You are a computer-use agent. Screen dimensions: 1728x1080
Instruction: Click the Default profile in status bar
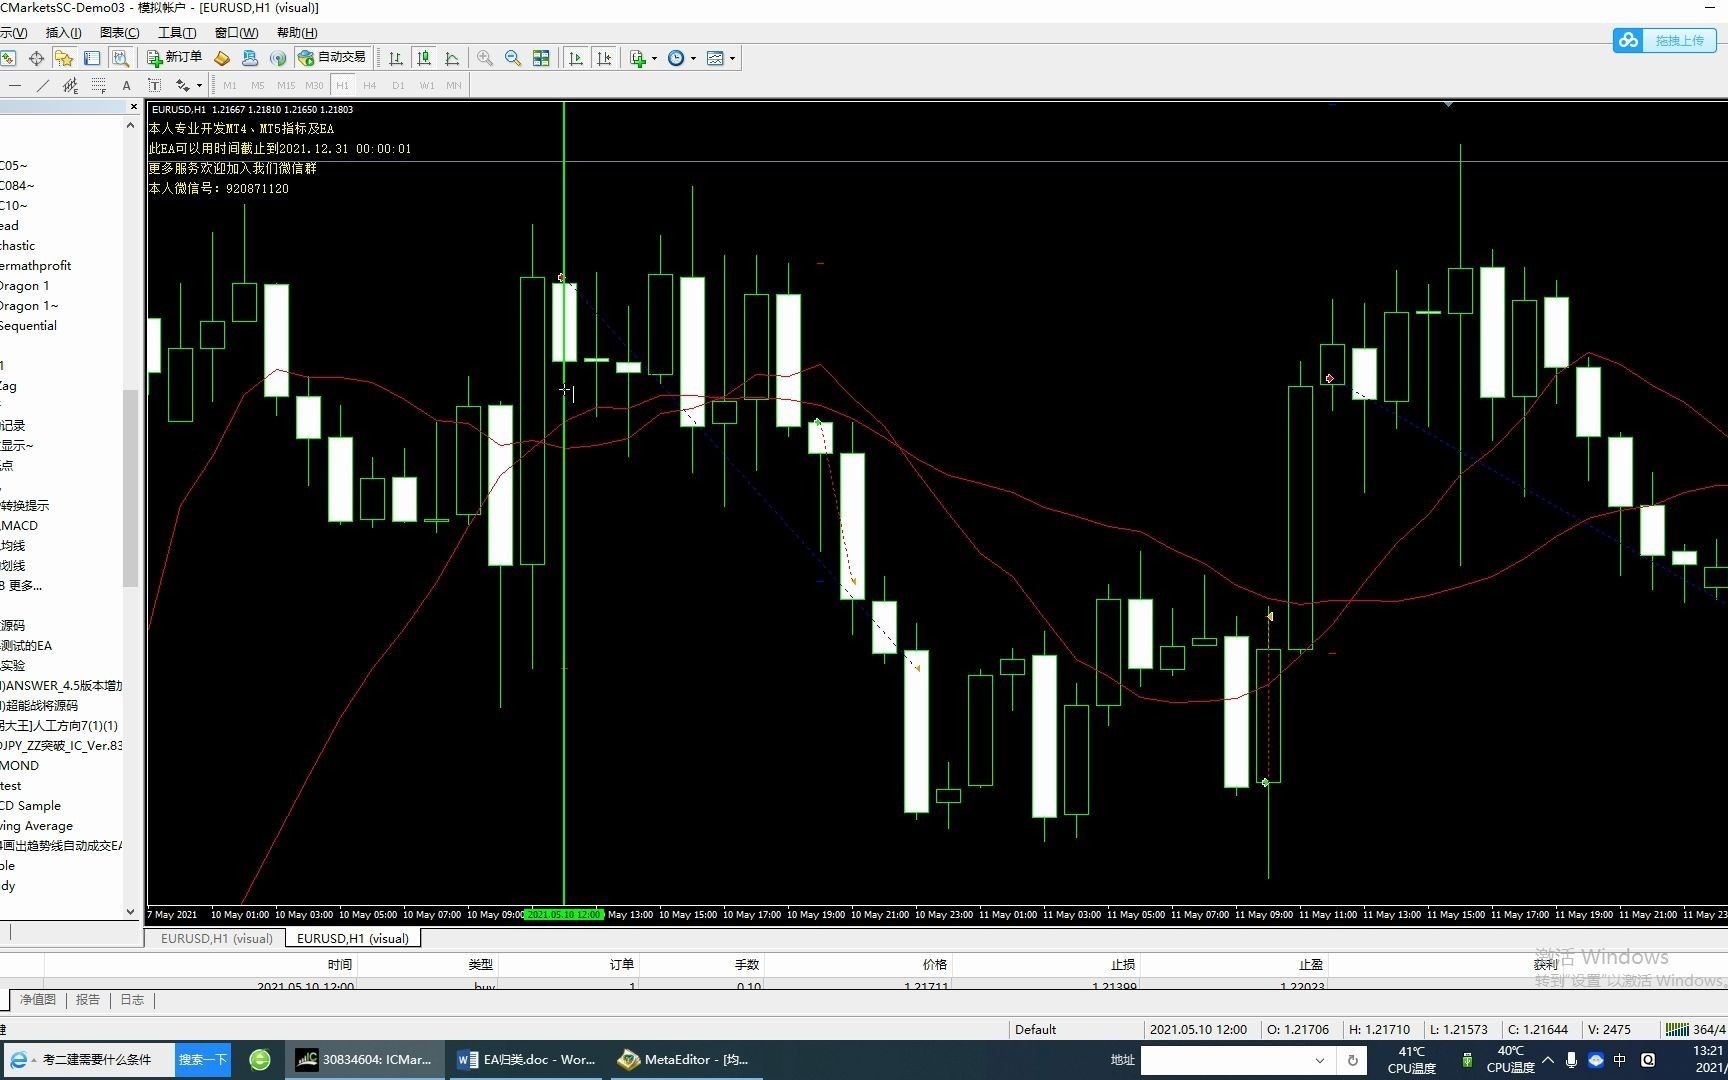click(1035, 1029)
